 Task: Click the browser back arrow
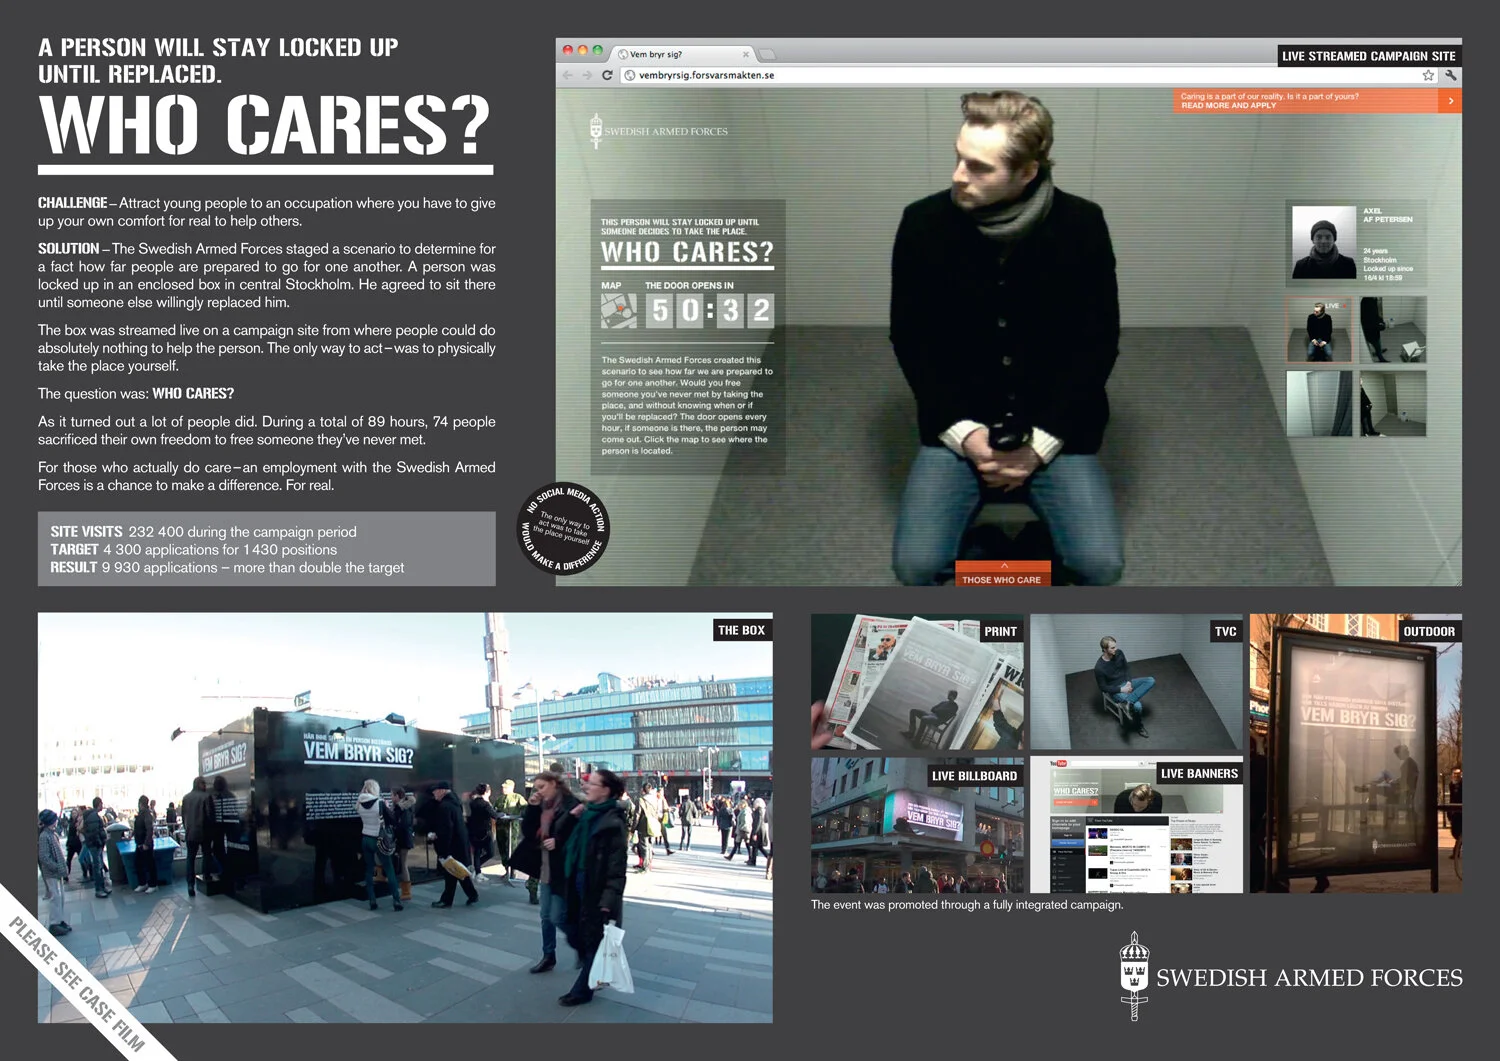pyautogui.click(x=568, y=75)
